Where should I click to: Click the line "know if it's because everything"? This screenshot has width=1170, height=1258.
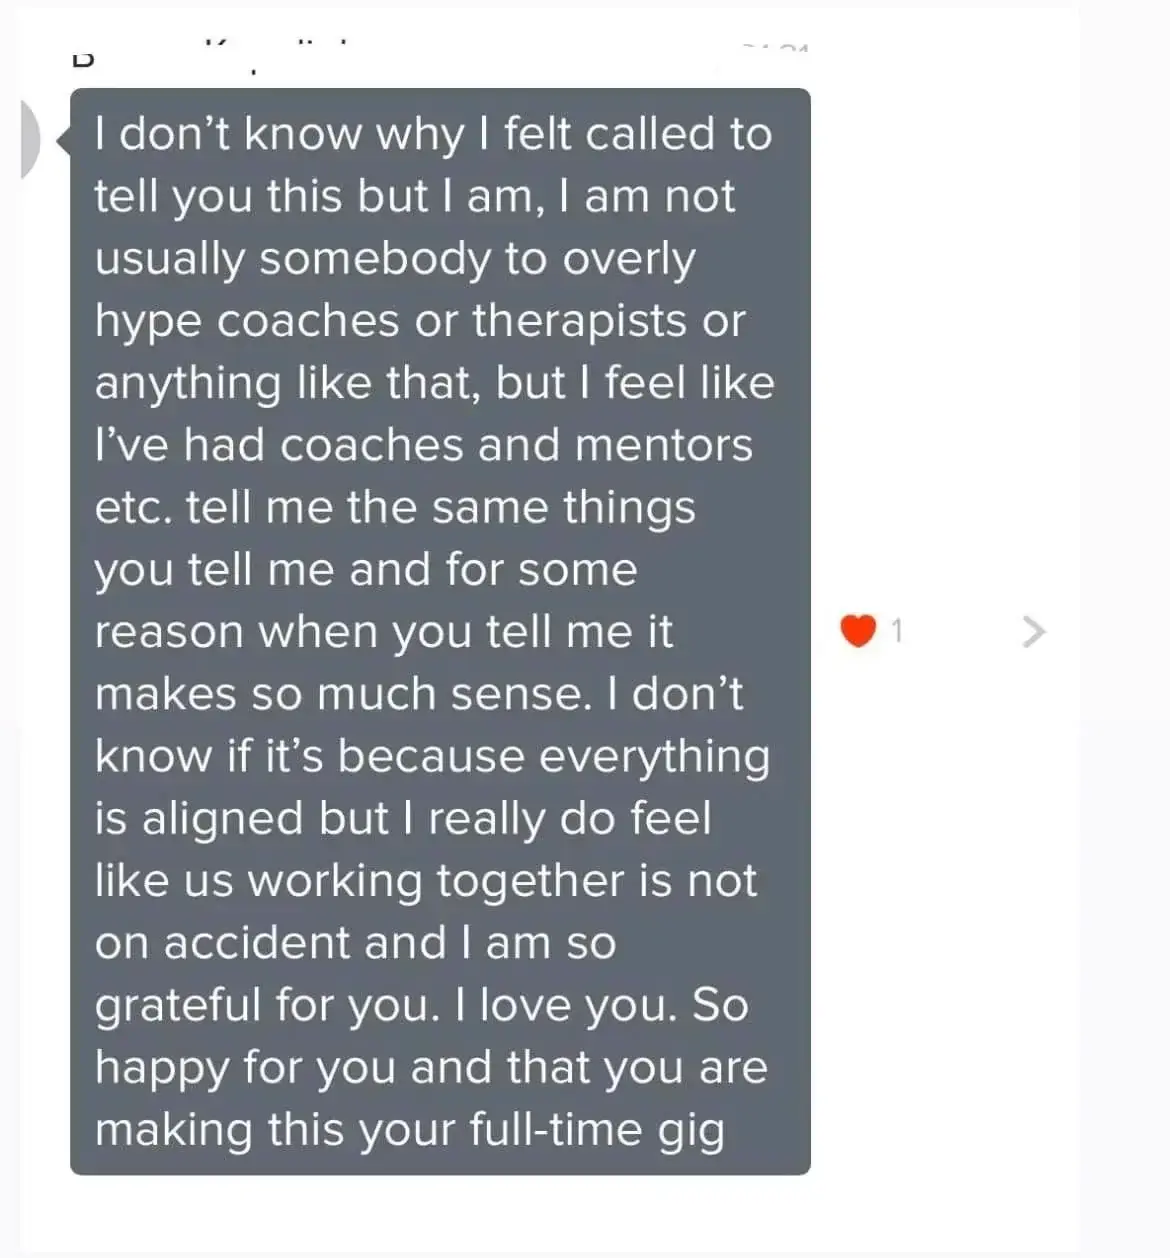click(x=432, y=756)
